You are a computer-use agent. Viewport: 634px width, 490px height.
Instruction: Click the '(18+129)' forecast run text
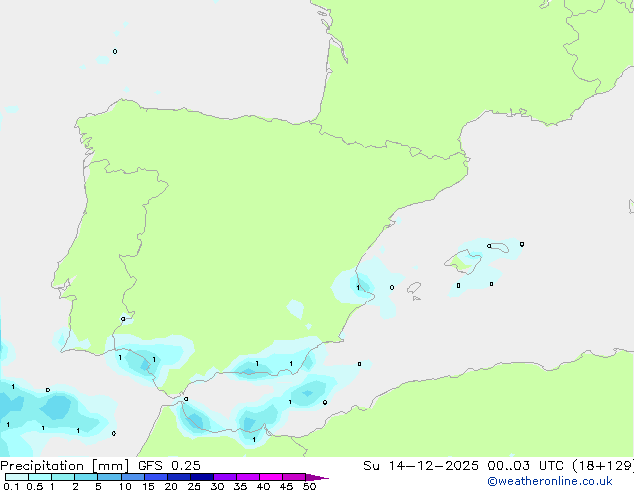(x=603, y=466)
